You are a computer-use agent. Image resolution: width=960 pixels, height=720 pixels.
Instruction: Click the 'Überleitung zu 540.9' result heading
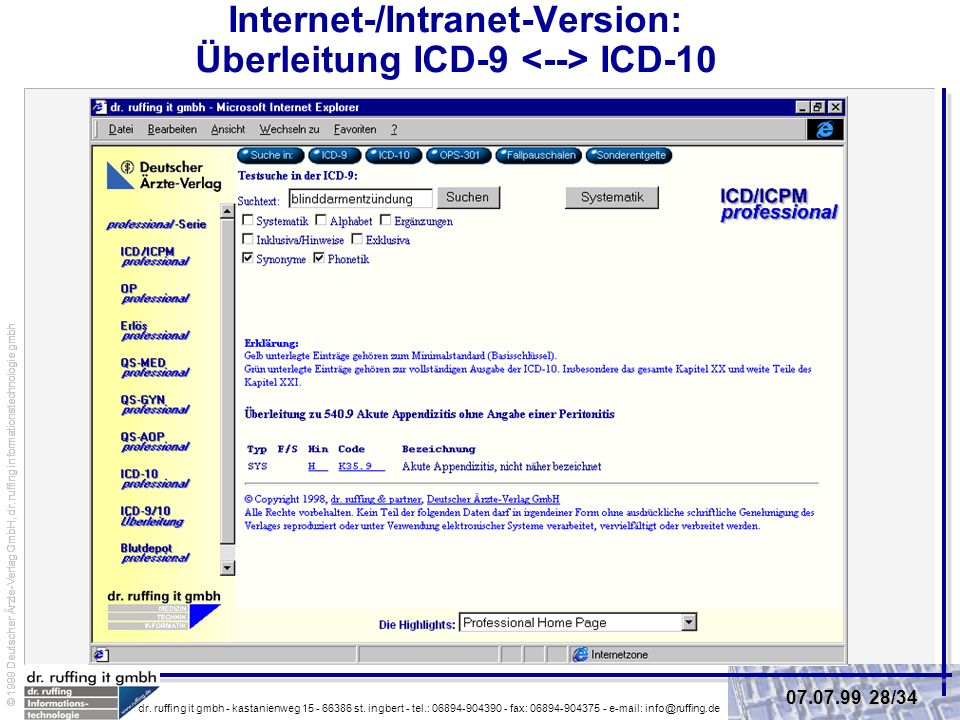(x=429, y=414)
